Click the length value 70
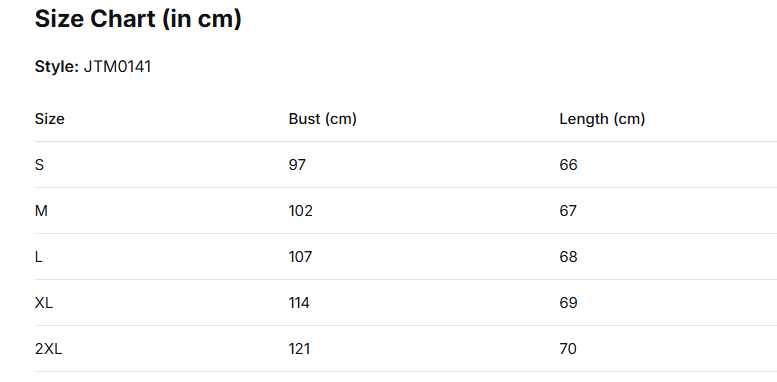 568,349
